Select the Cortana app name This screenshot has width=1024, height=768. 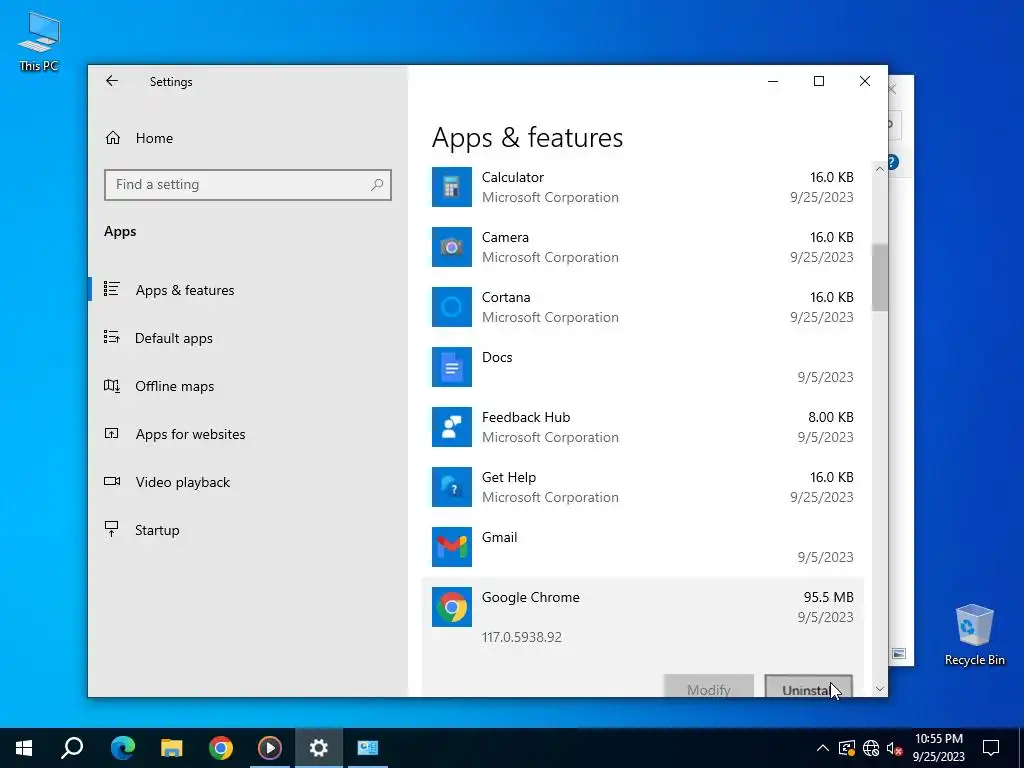pos(506,298)
